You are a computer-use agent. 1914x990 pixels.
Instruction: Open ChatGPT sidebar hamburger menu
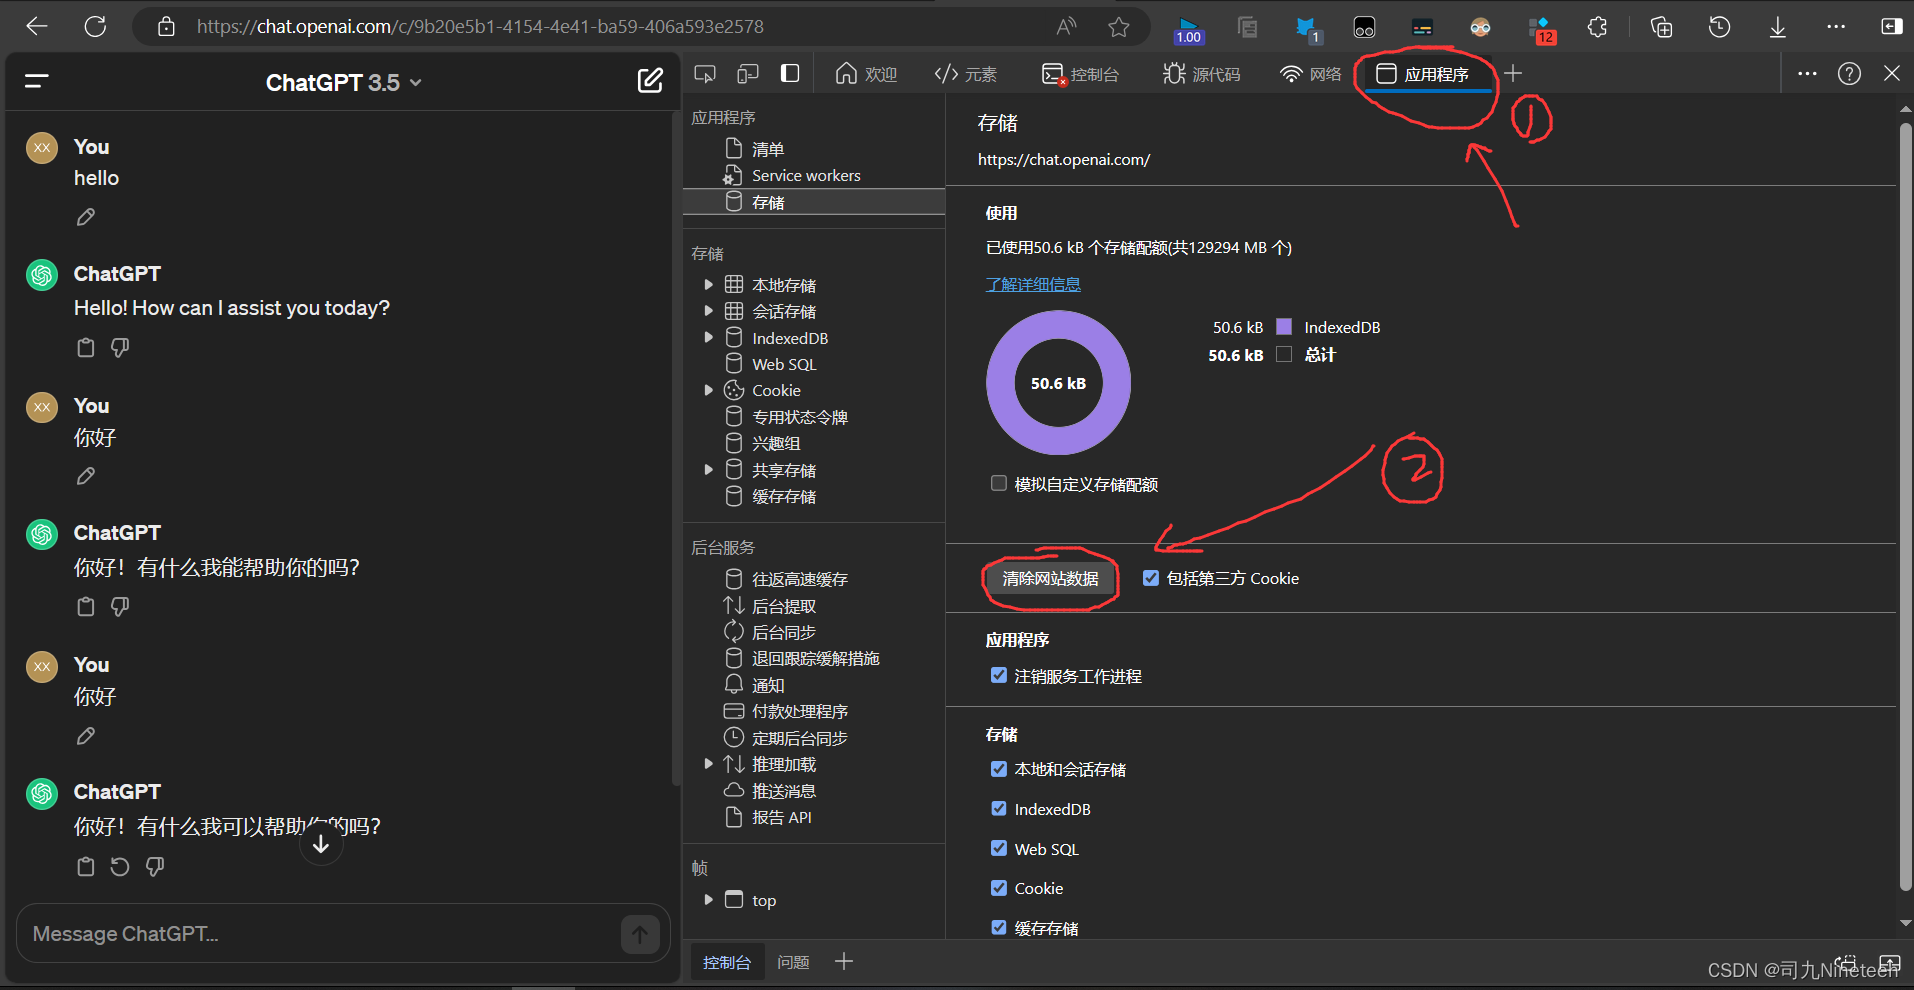point(37,82)
